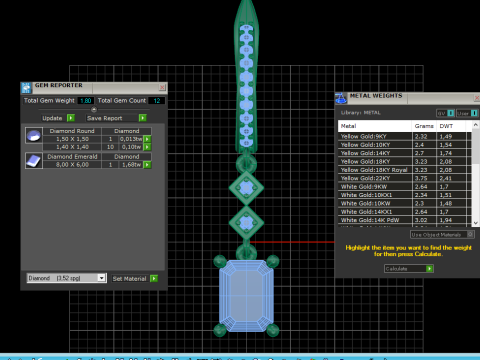Screen dimensions: 480x360
Task: Click the metal list scroll down arrow
Action: pyautogui.click(x=476, y=223)
